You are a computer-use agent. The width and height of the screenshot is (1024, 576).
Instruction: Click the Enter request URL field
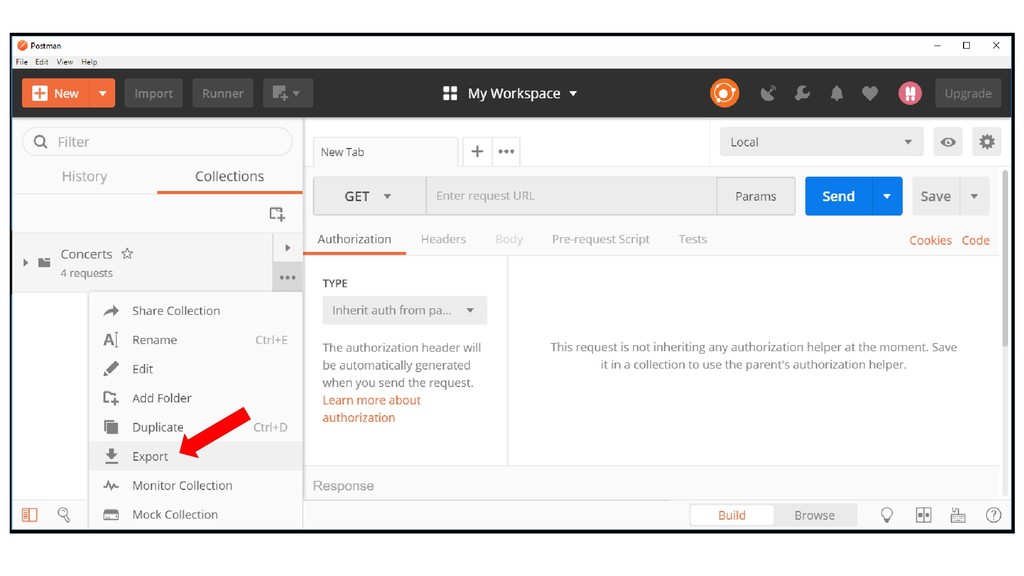click(571, 196)
